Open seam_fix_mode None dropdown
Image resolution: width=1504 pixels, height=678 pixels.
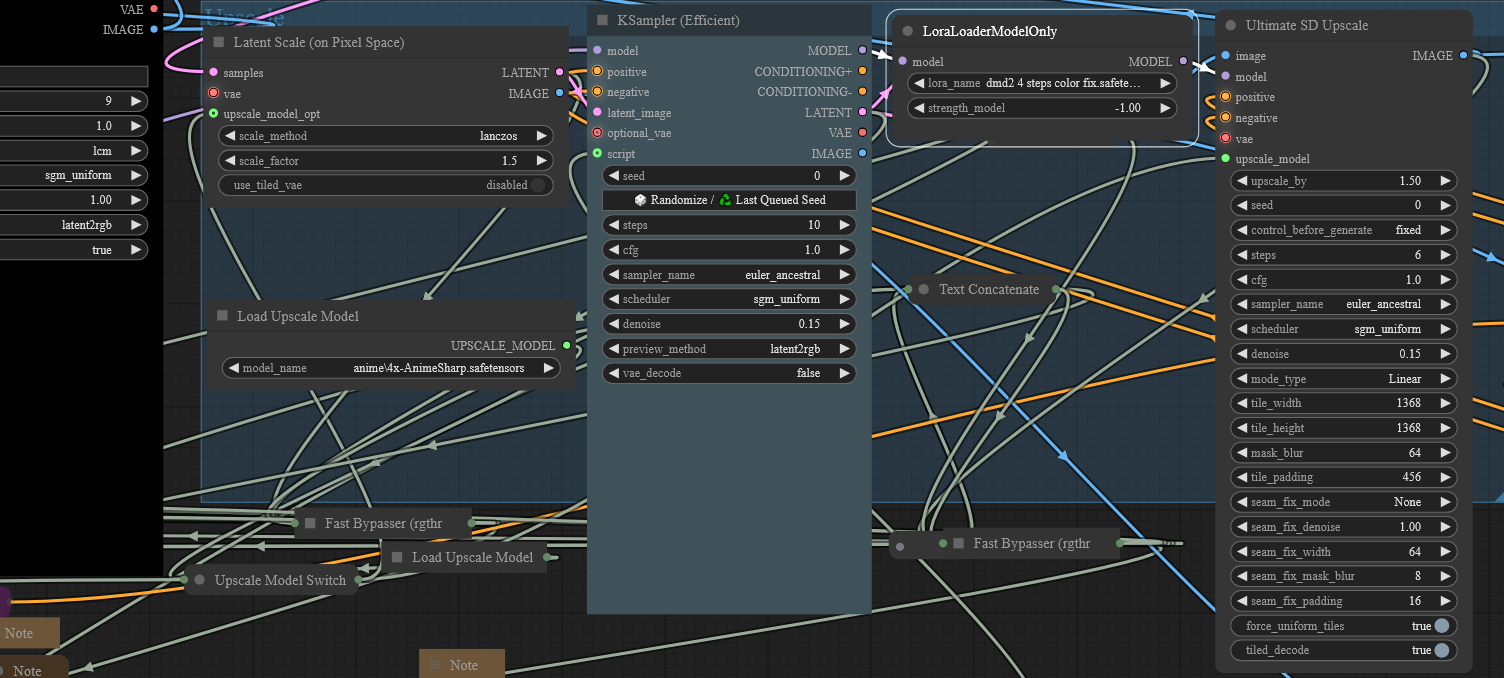(x=1343, y=502)
